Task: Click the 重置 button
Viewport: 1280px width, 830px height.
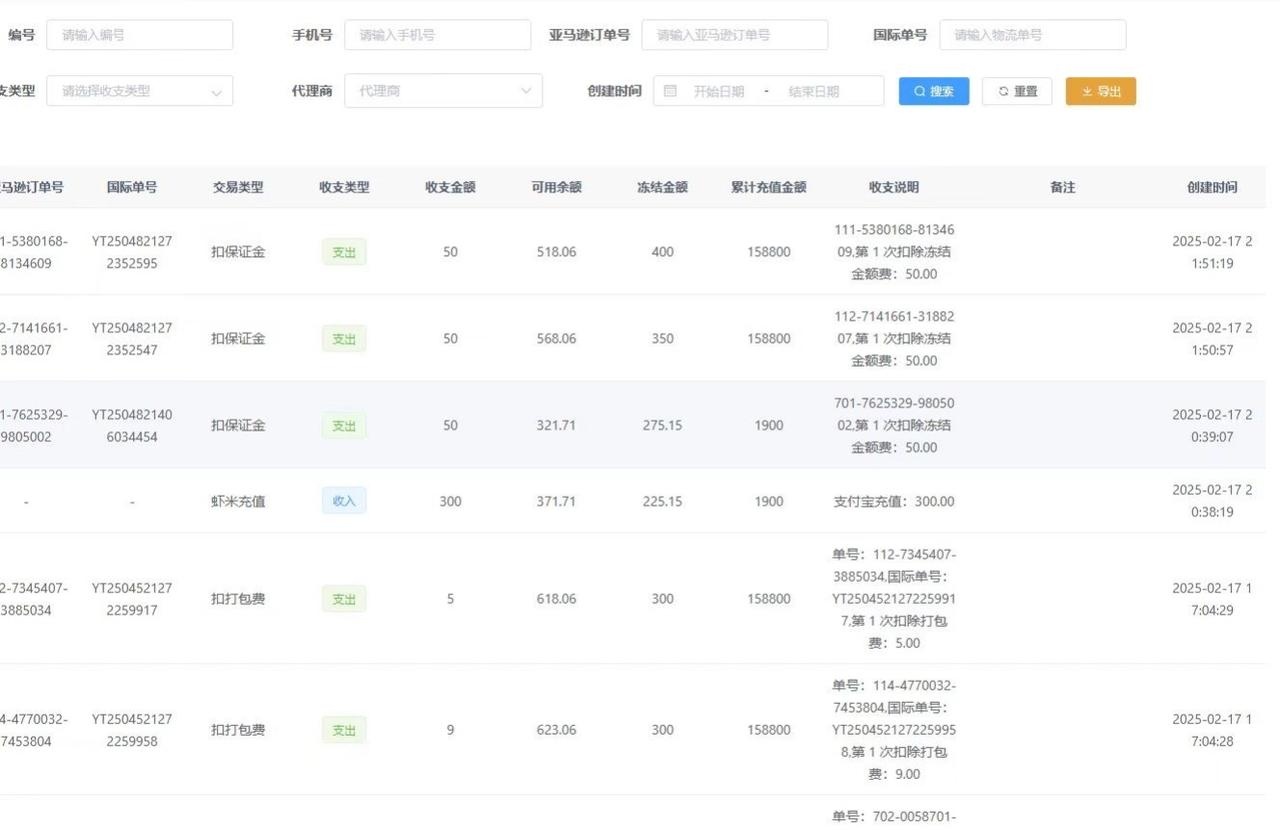Action: tap(1017, 91)
